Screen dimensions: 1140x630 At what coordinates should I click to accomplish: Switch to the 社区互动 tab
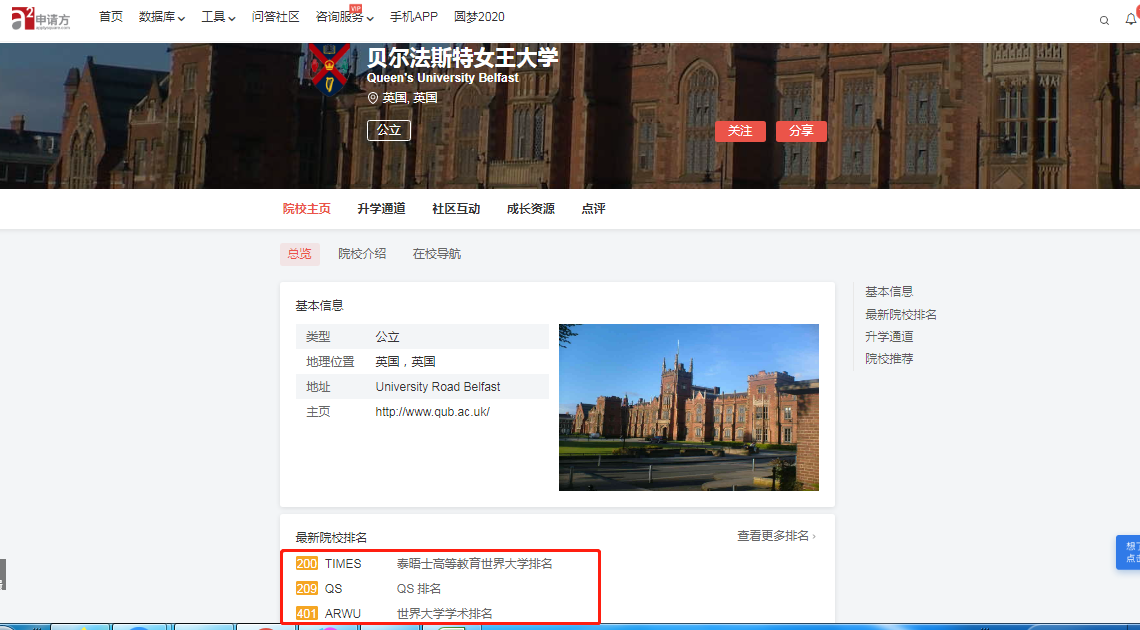[456, 208]
